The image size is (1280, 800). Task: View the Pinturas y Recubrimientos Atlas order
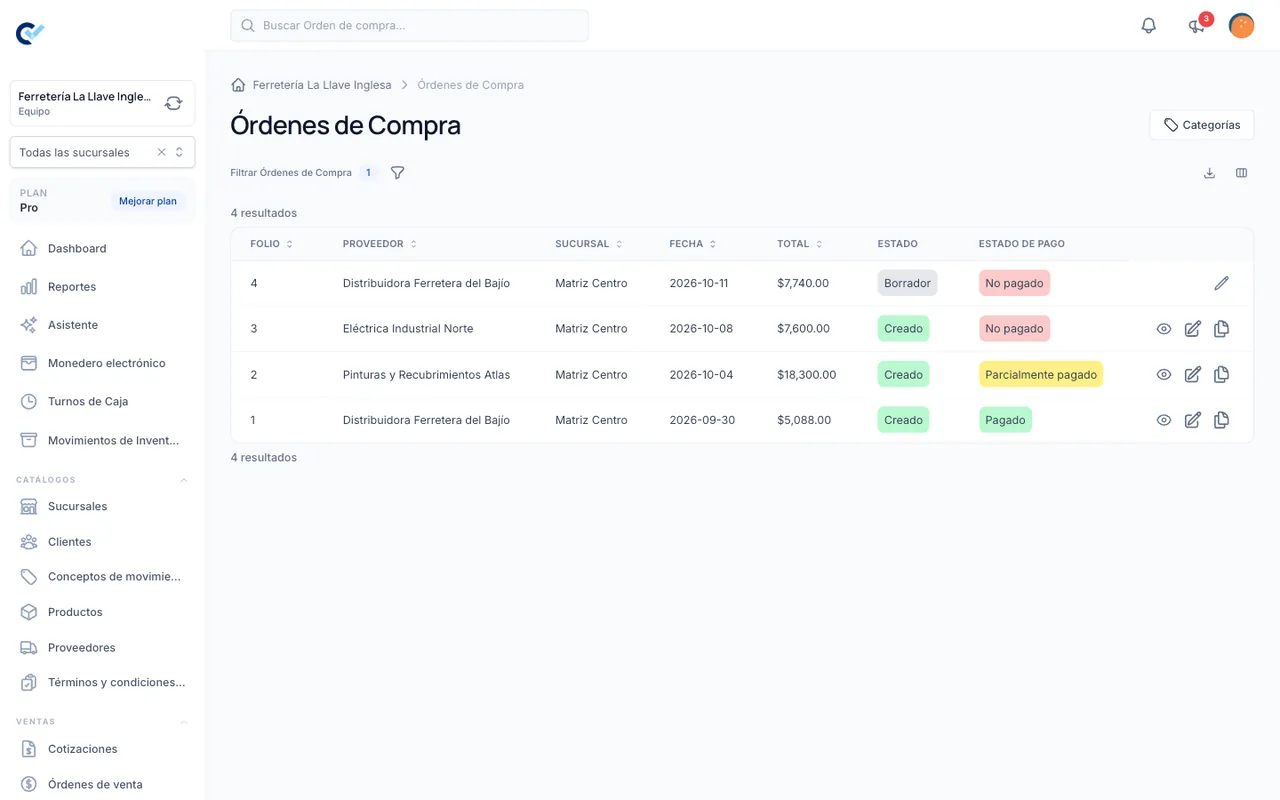[1163, 374]
